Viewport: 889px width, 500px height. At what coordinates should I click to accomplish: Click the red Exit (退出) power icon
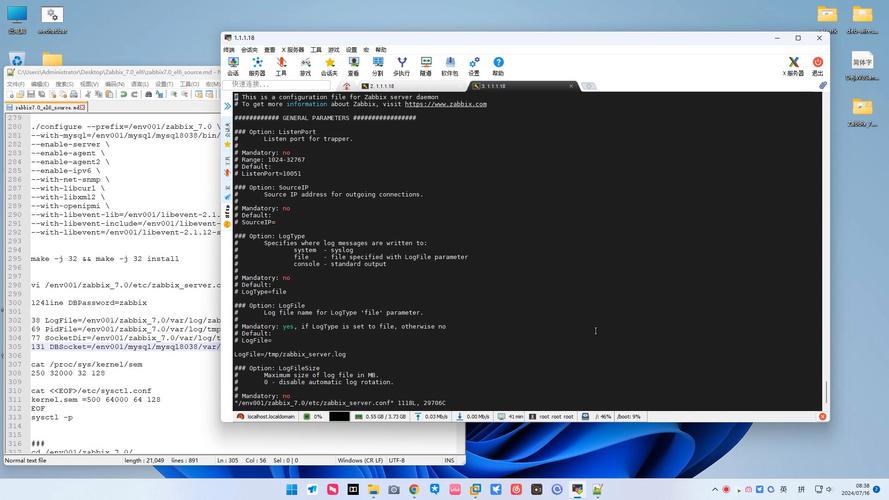[818, 66]
